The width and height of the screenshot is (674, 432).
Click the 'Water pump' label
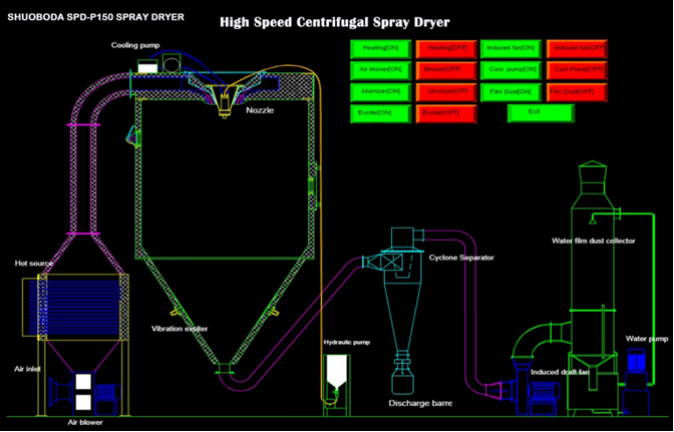point(647,339)
